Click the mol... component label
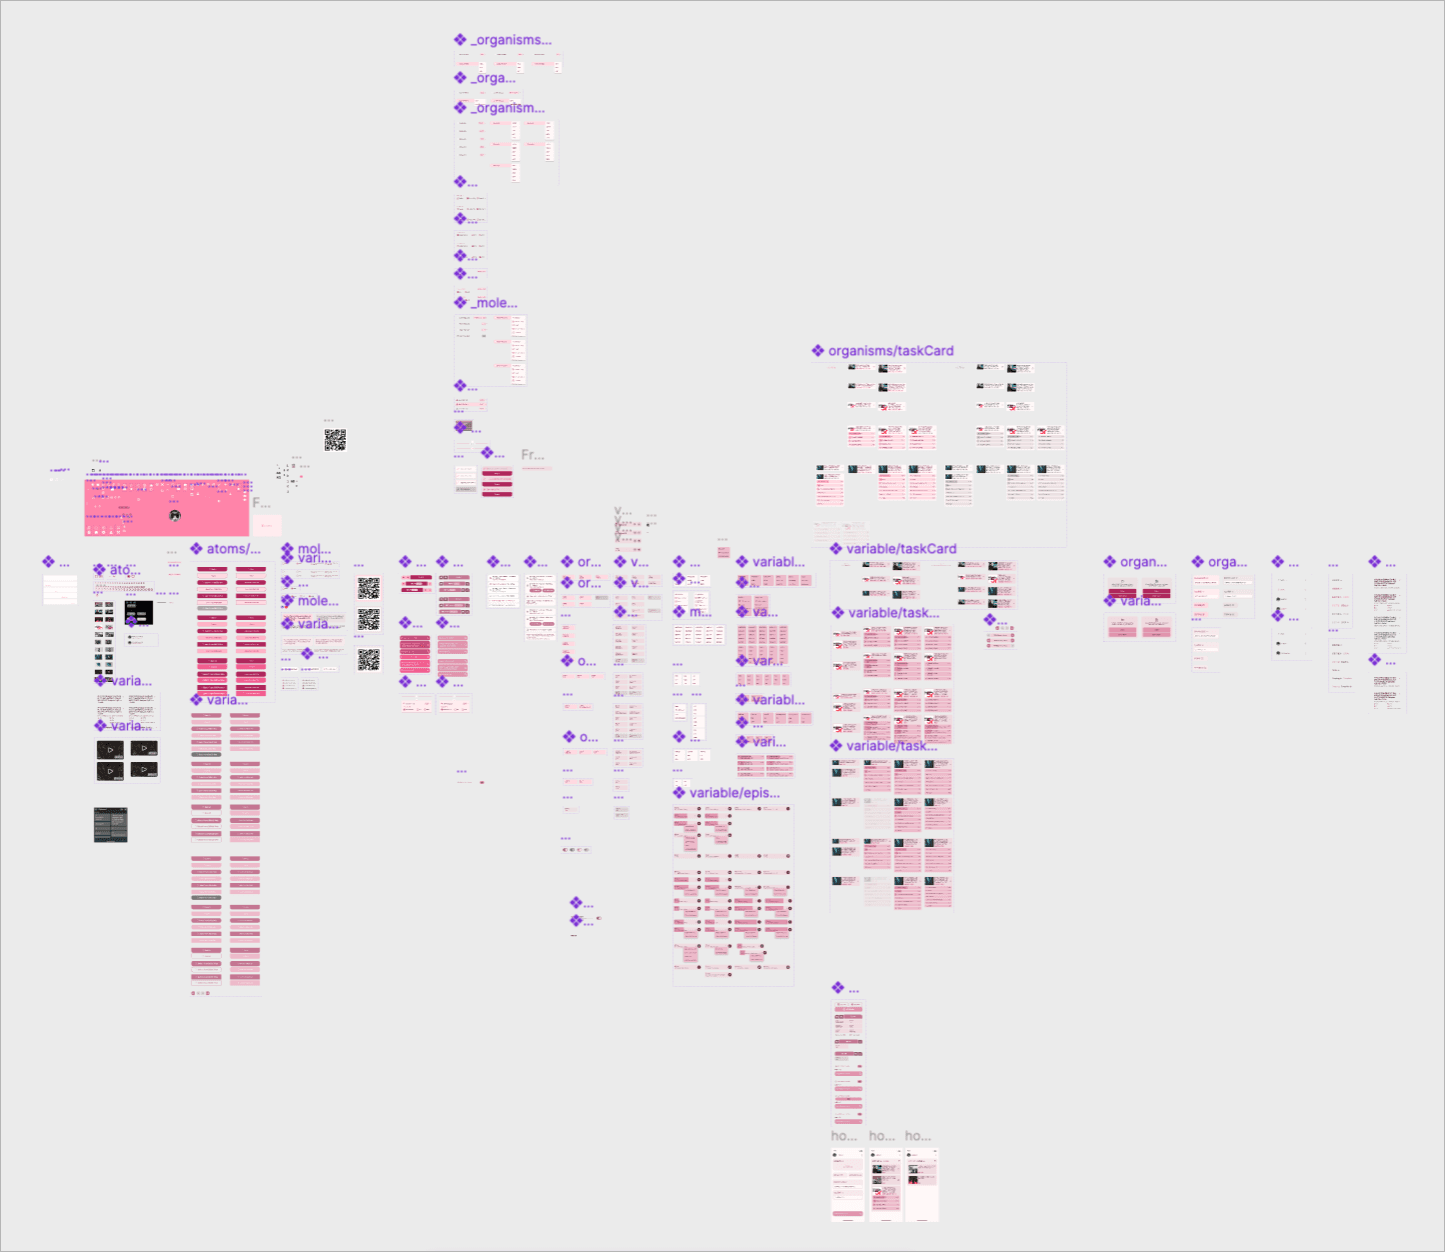This screenshot has height=1252, width=1445. point(314,549)
